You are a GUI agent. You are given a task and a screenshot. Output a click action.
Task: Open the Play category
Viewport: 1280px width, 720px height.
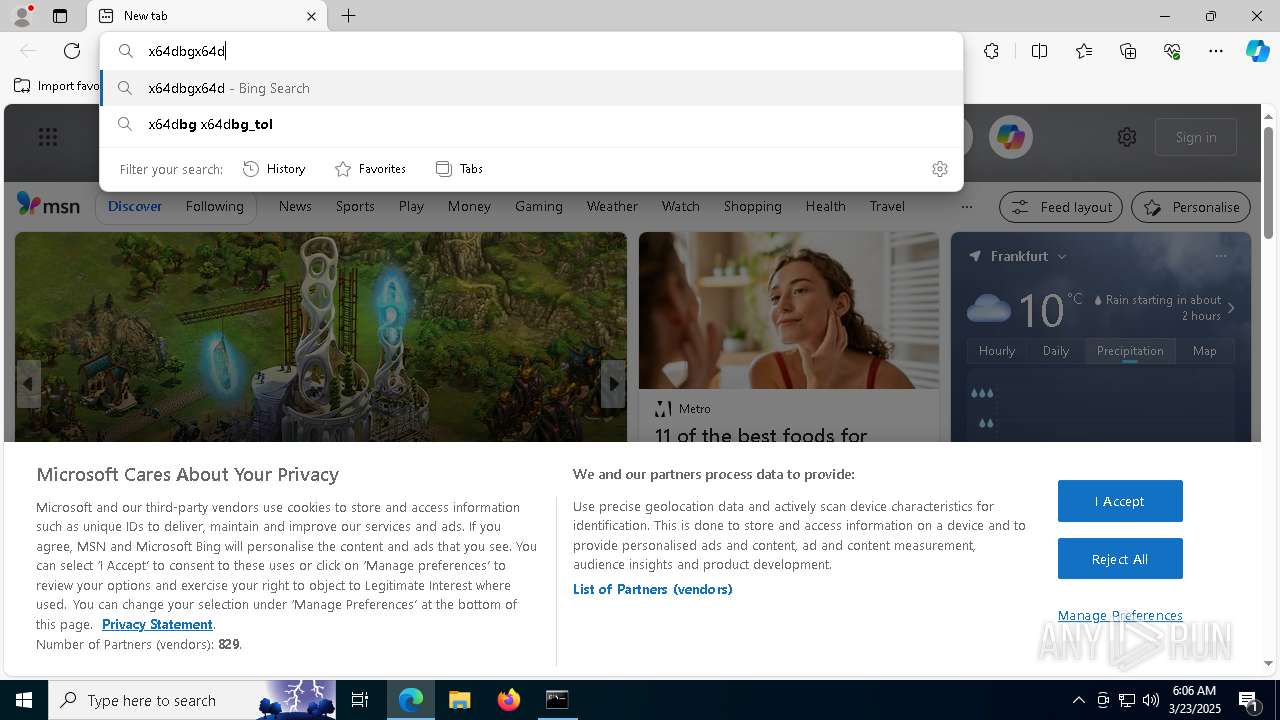411,206
